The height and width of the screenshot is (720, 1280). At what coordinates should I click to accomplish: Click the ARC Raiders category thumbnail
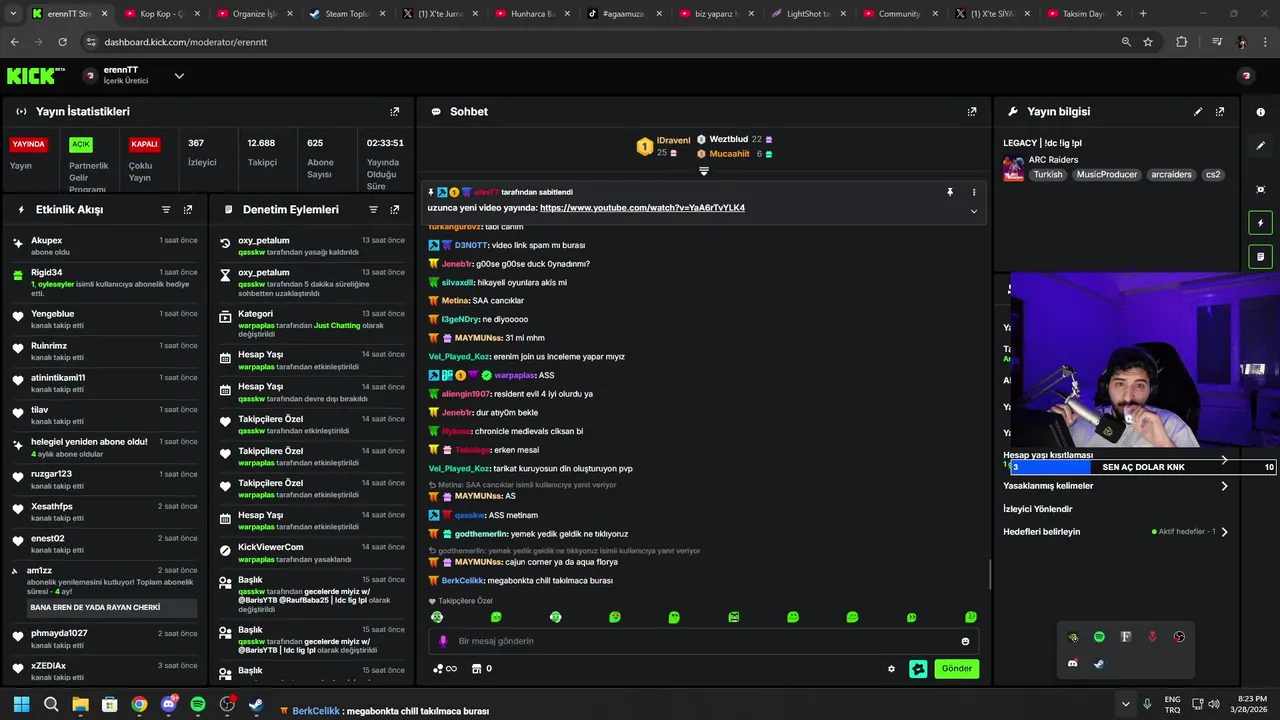(1013, 168)
